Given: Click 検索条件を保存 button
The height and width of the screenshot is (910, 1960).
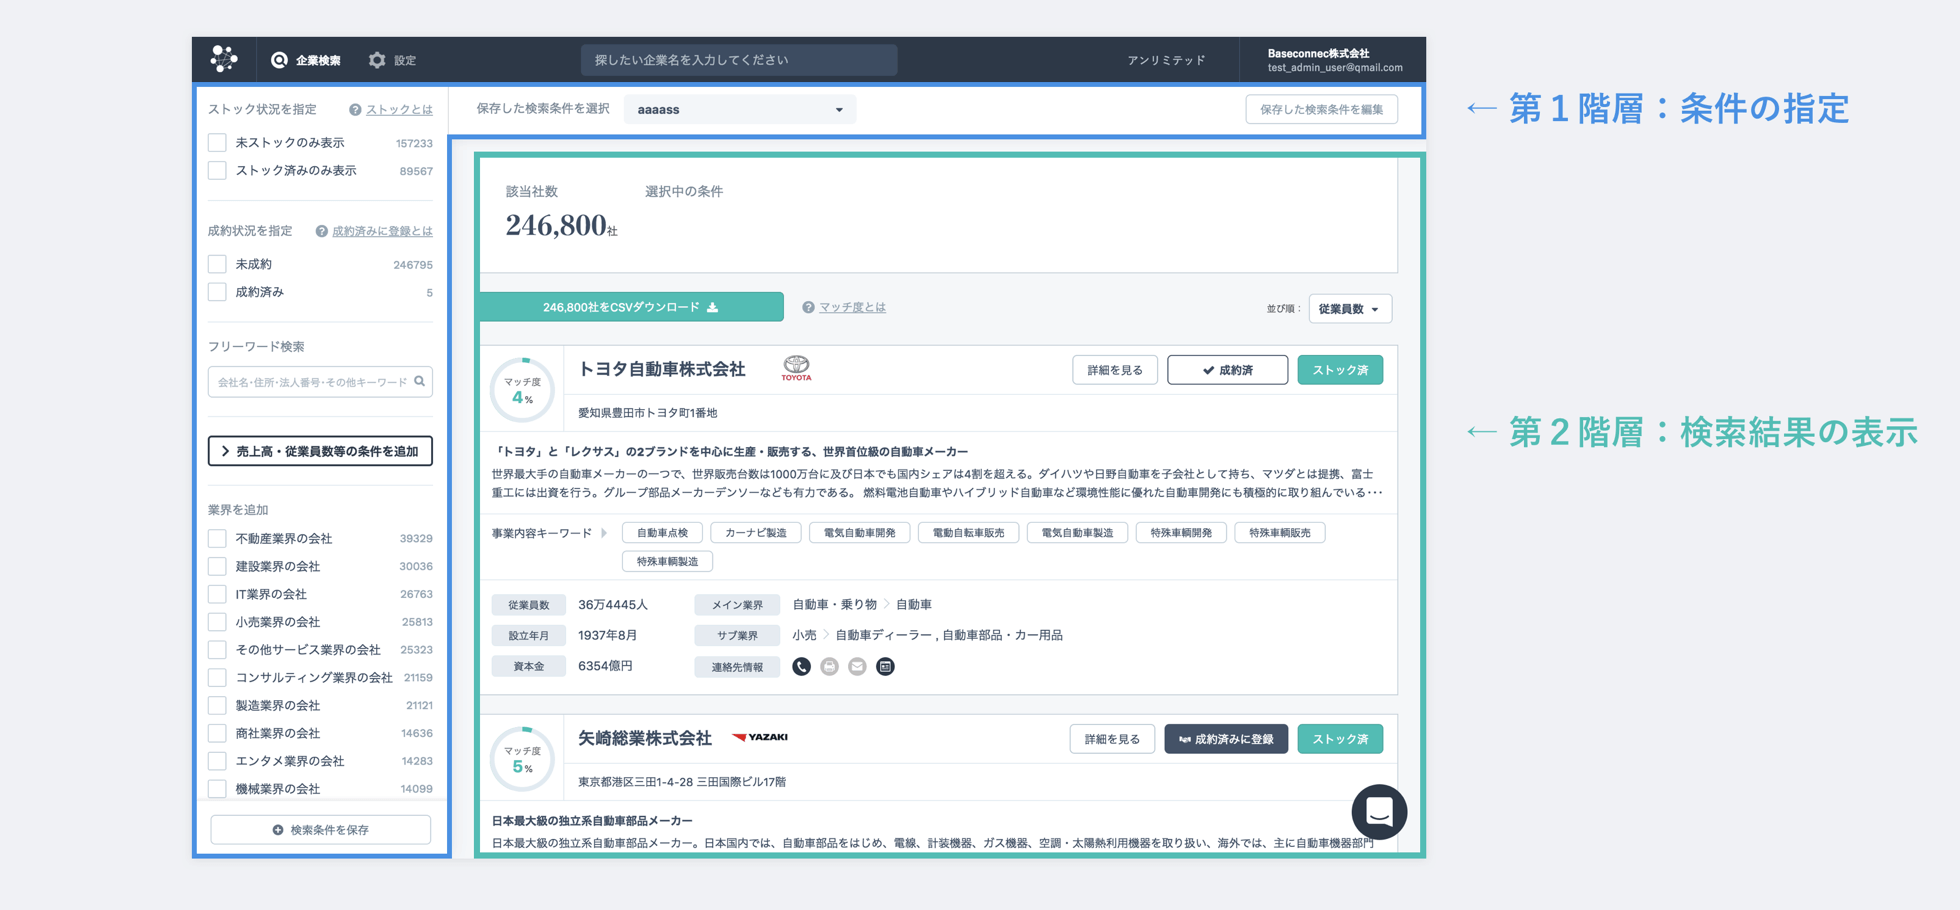Looking at the screenshot, I should click(x=320, y=830).
